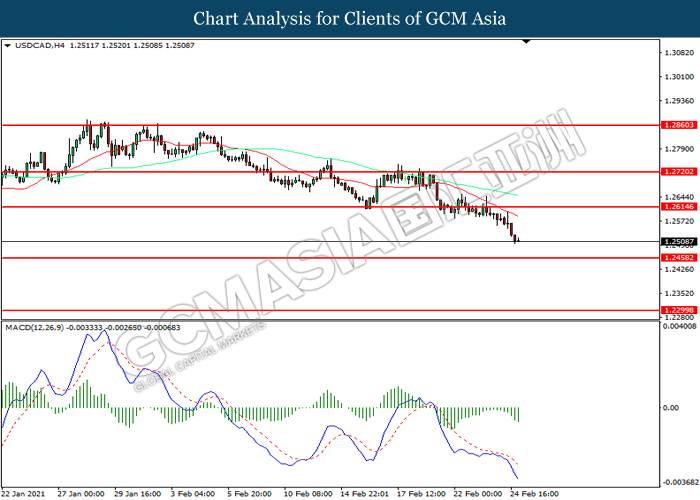
Task: Click the 17 Feb 12:00 time label
Action: coord(421,494)
